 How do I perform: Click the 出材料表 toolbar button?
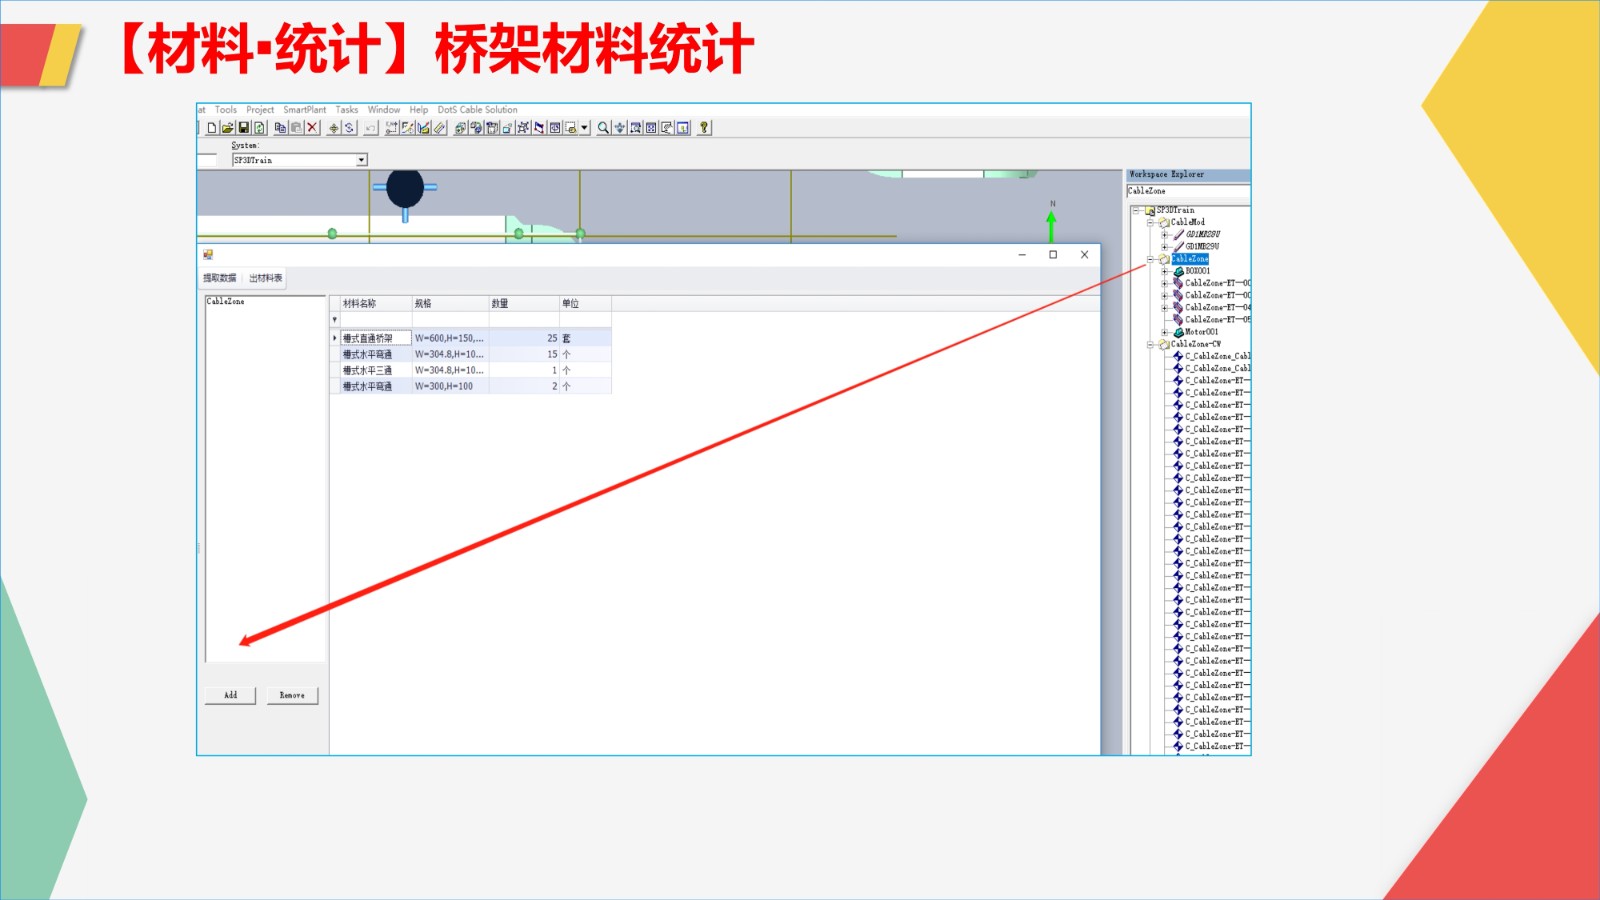point(265,278)
